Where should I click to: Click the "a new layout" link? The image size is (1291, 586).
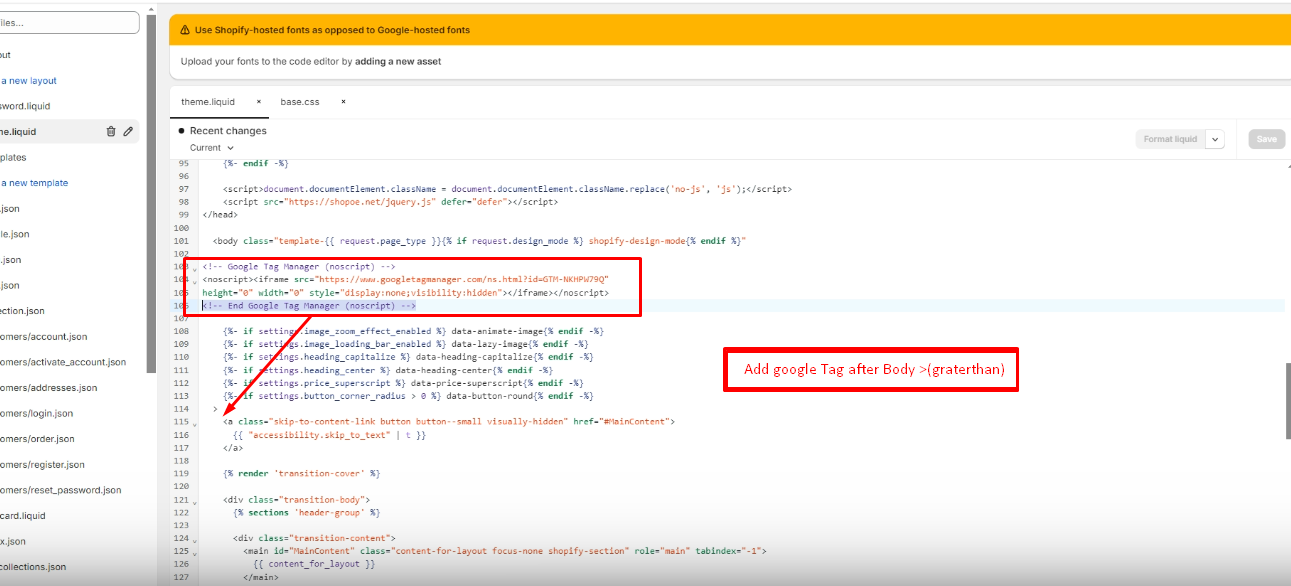point(29,81)
